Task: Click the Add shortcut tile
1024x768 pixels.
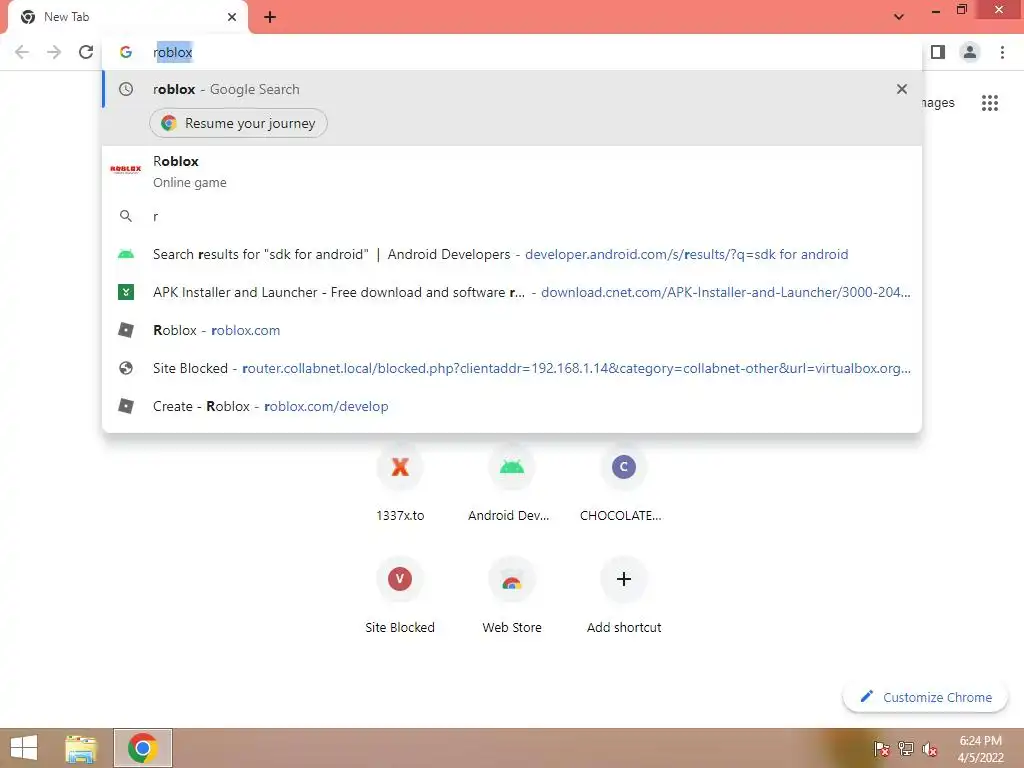Action: [623, 594]
